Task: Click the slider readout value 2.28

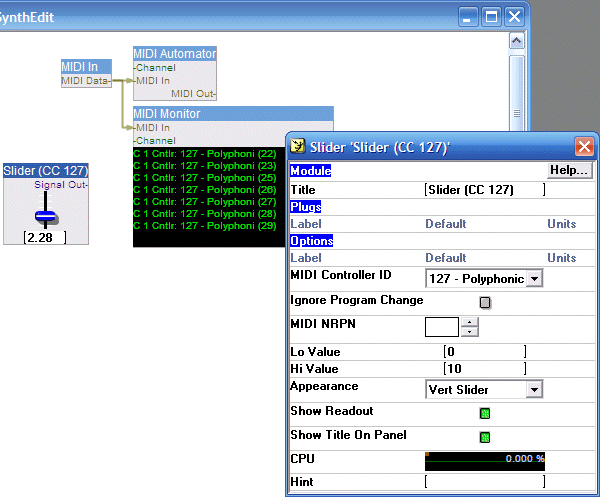Action: point(45,238)
